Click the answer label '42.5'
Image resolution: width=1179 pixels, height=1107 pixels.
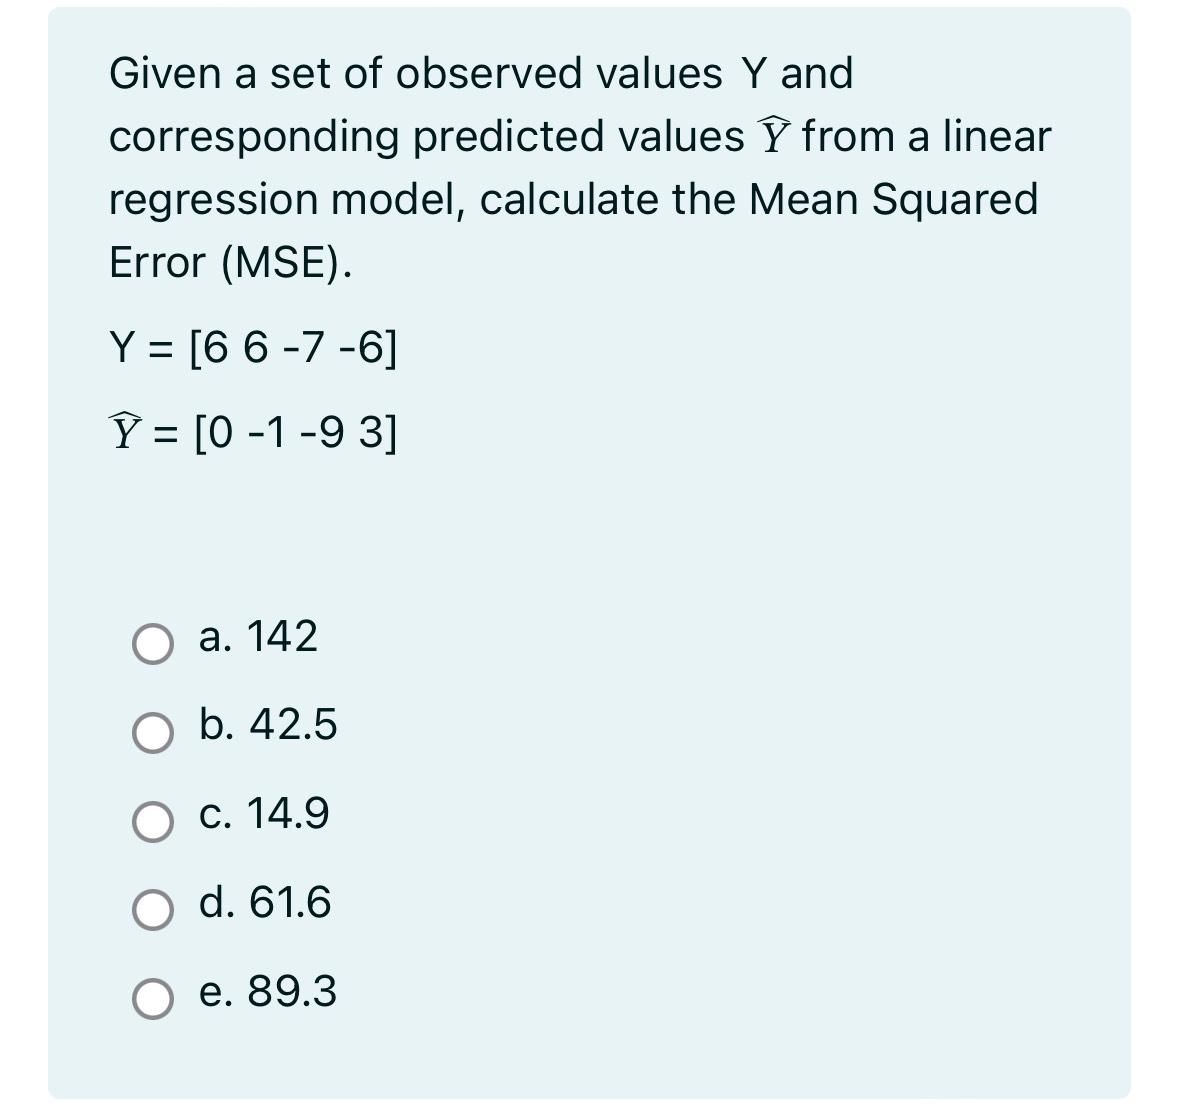[295, 727]
